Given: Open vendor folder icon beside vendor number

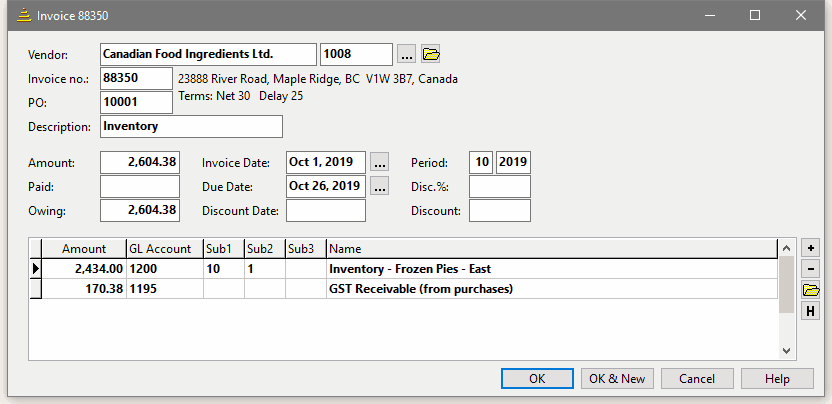Looking at the screenshot, I should click(431, 54).
